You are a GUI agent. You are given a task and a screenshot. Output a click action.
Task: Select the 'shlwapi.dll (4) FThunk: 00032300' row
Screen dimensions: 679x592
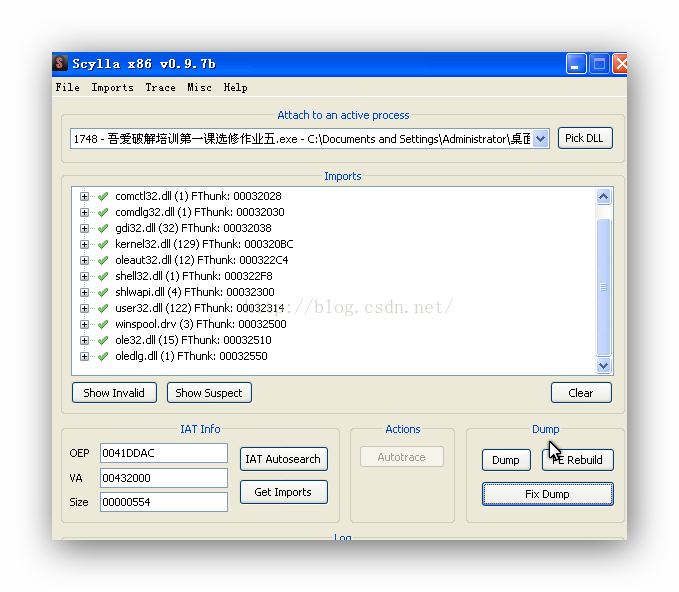point(195,292)
